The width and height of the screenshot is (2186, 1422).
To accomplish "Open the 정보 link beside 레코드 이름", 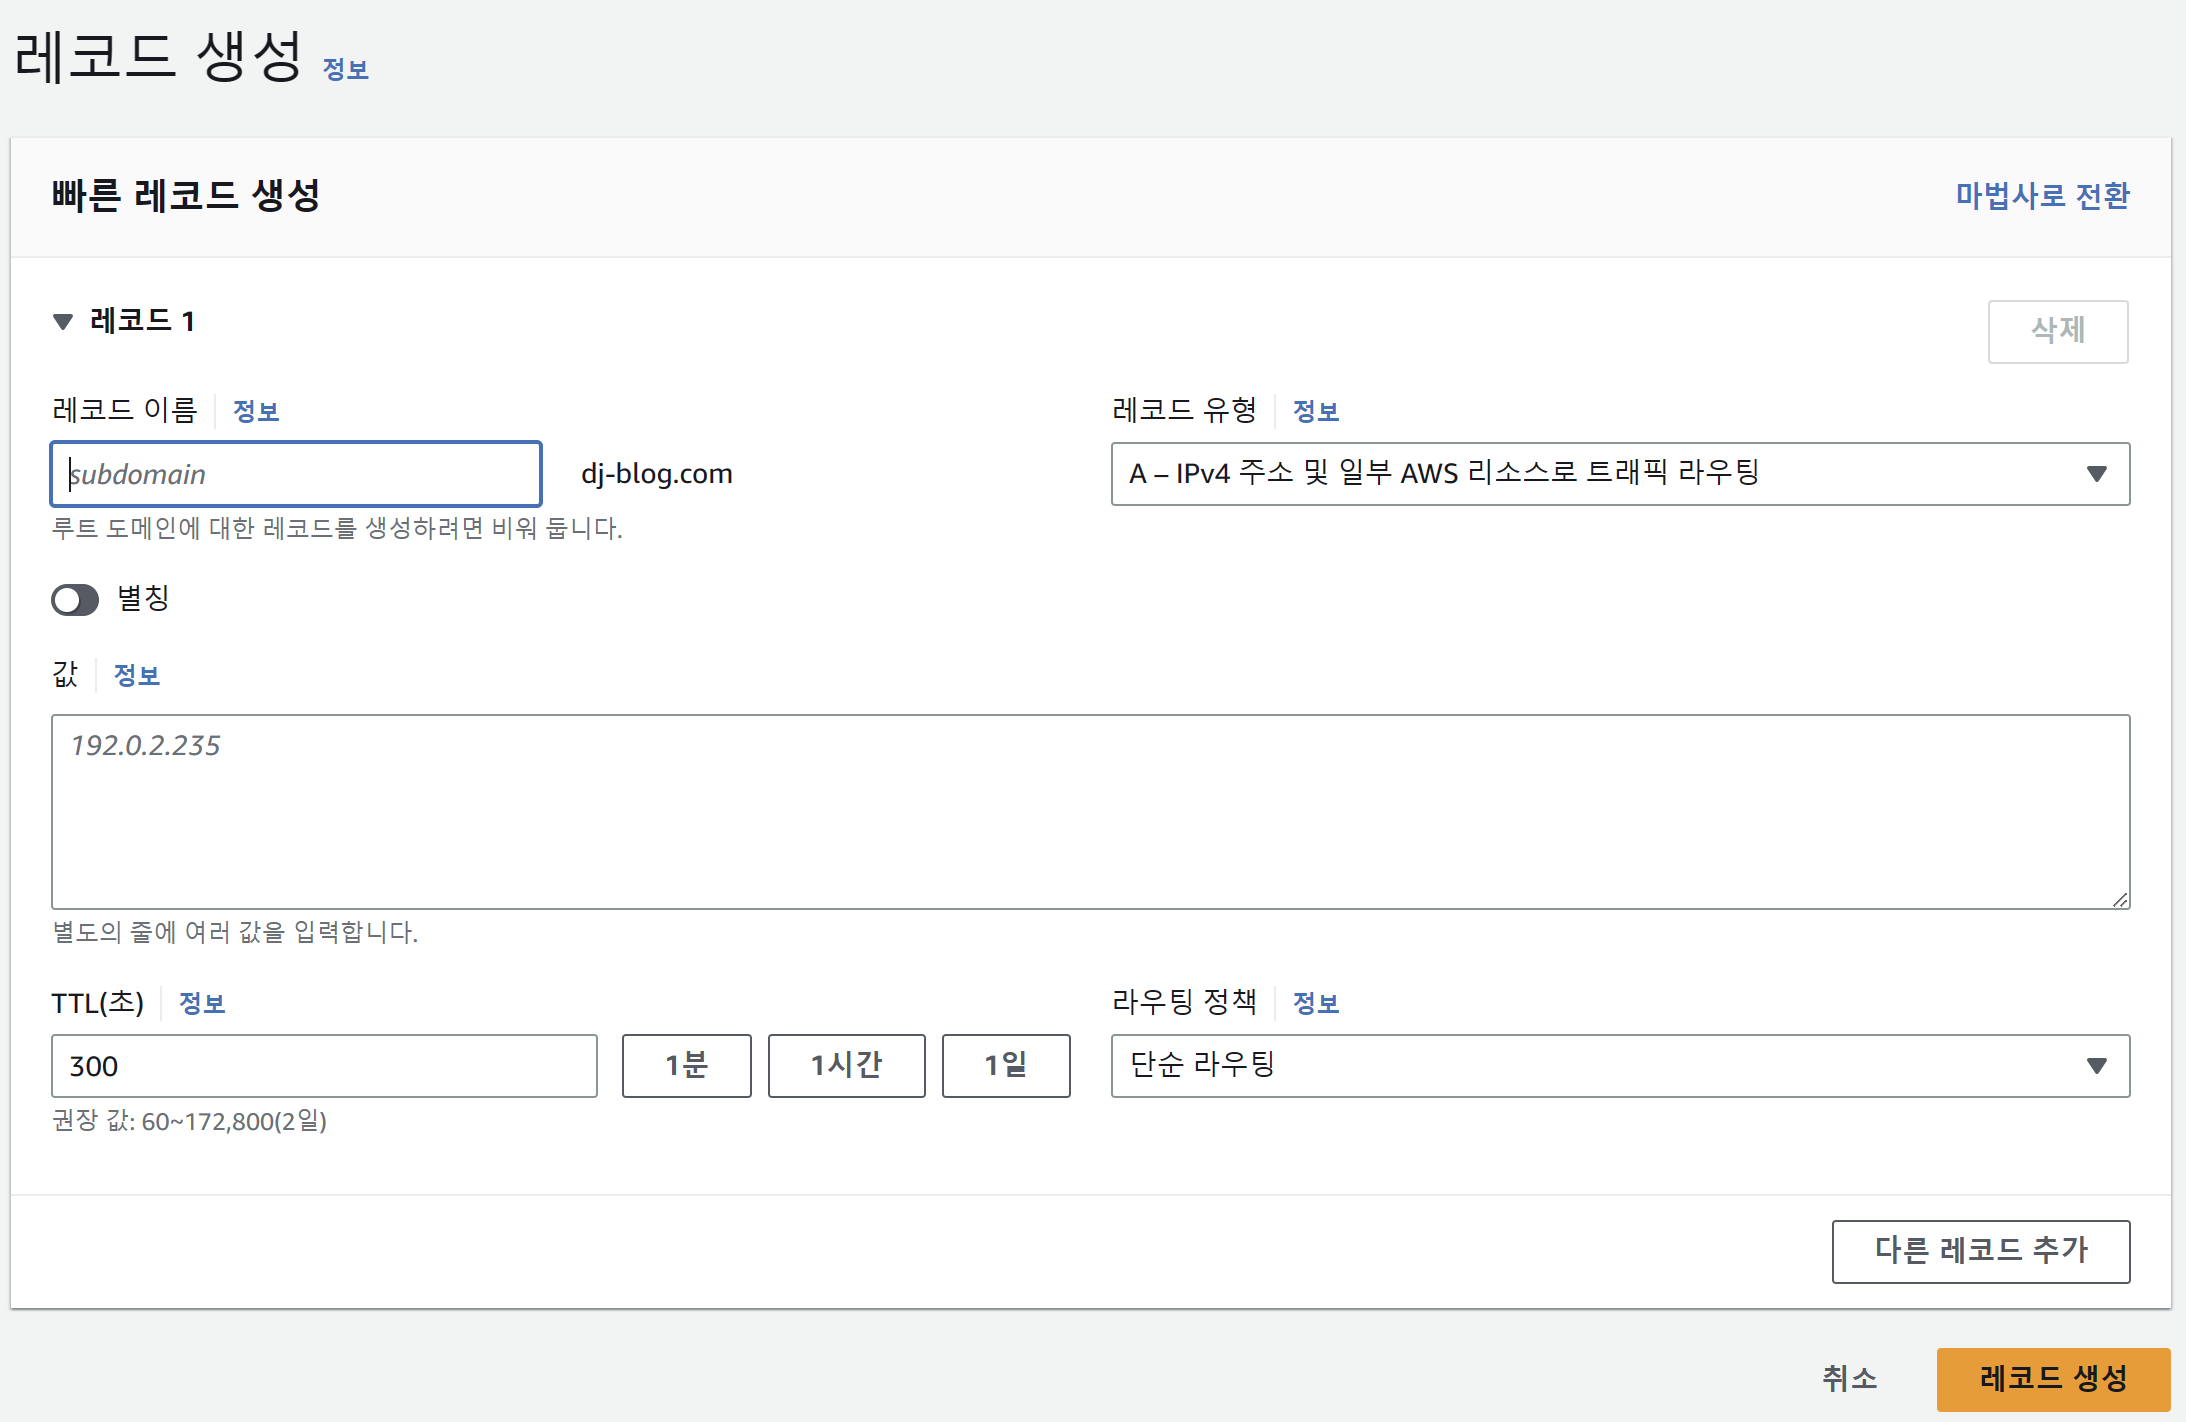I will [256, 411].
